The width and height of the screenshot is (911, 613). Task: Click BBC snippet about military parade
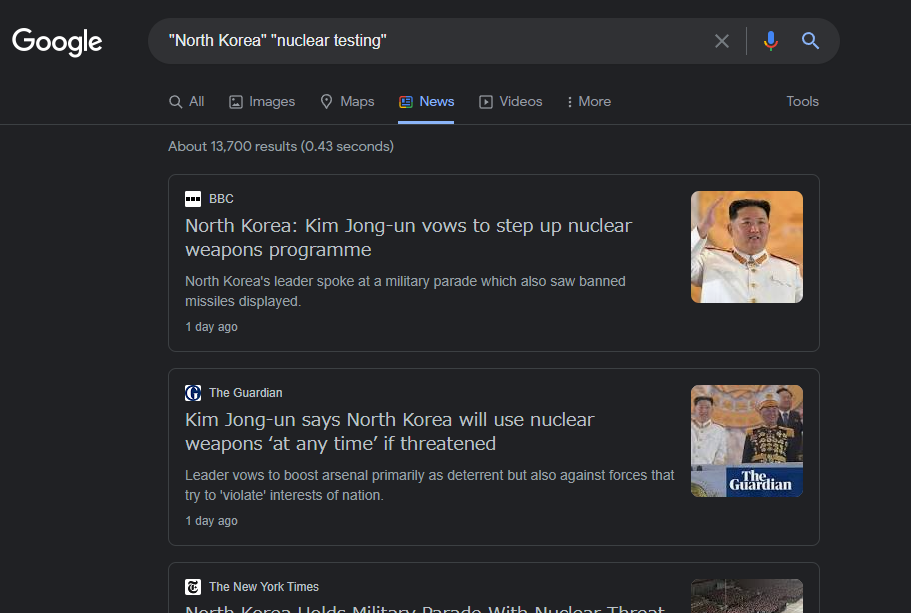(405, 291)
